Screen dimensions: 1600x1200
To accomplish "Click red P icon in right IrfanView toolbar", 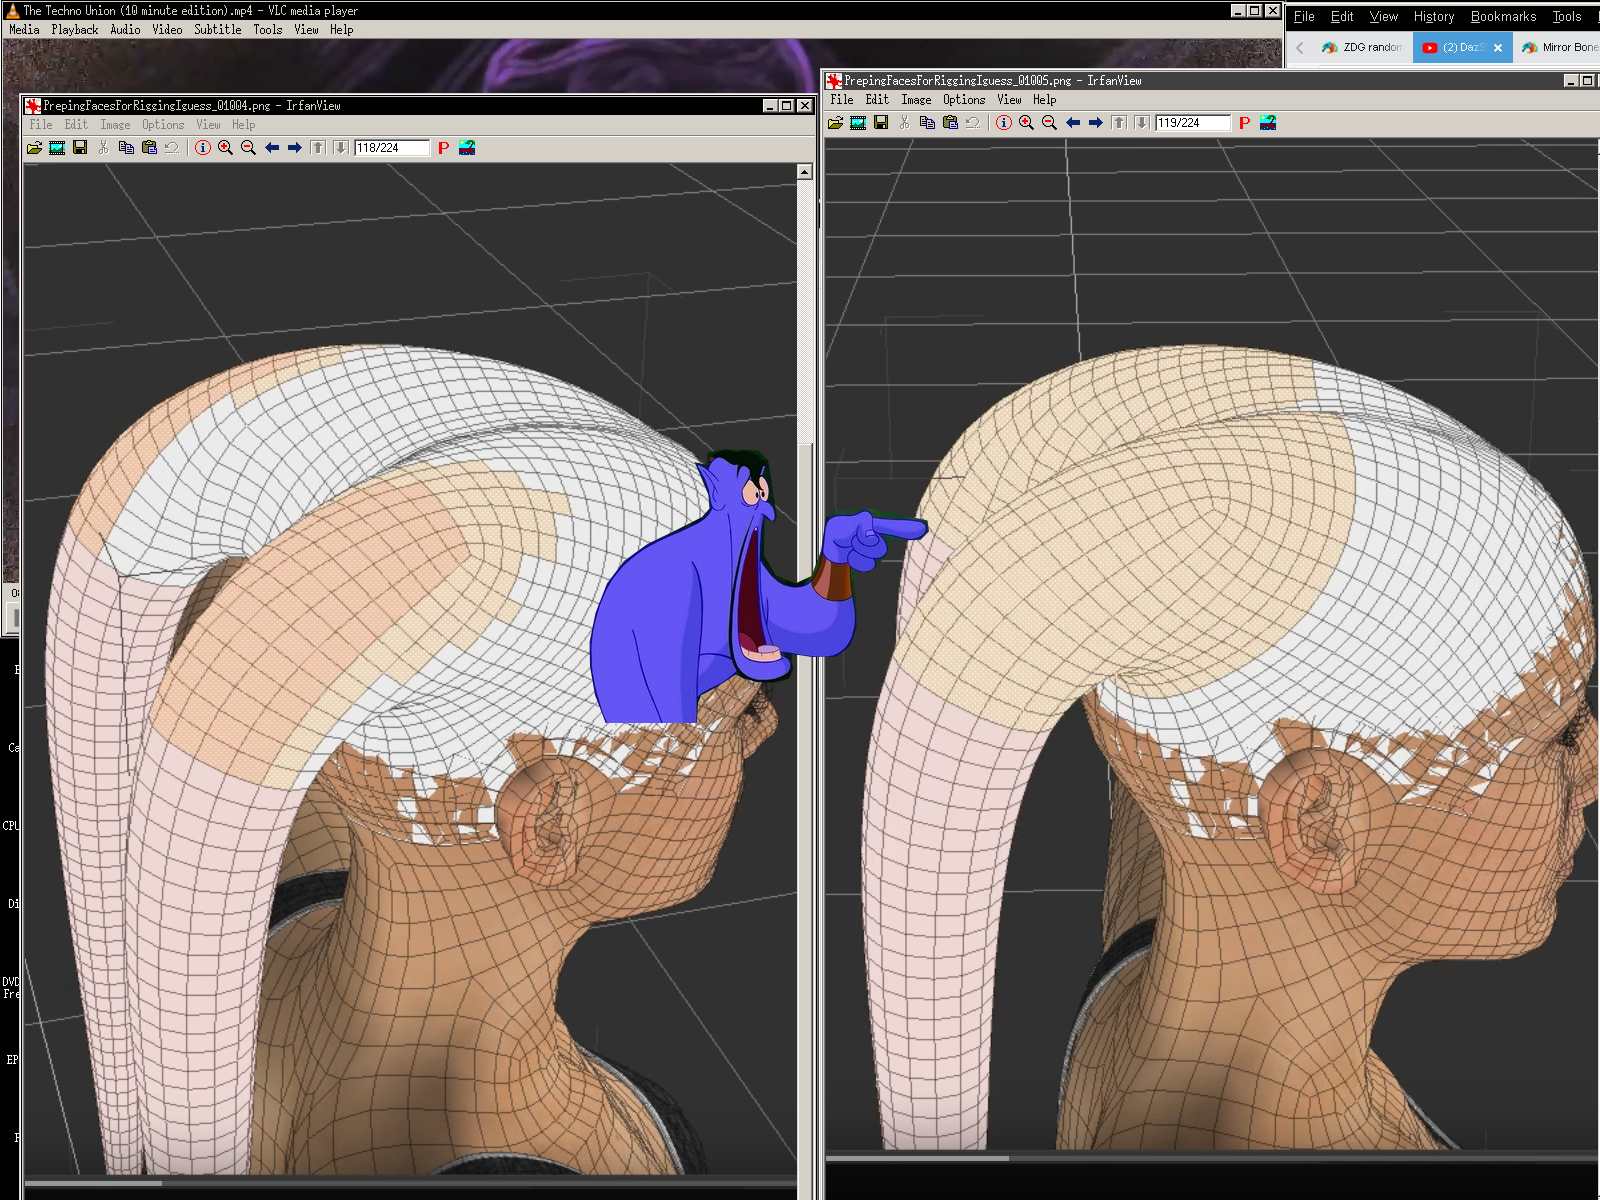I will (1245, 123).
